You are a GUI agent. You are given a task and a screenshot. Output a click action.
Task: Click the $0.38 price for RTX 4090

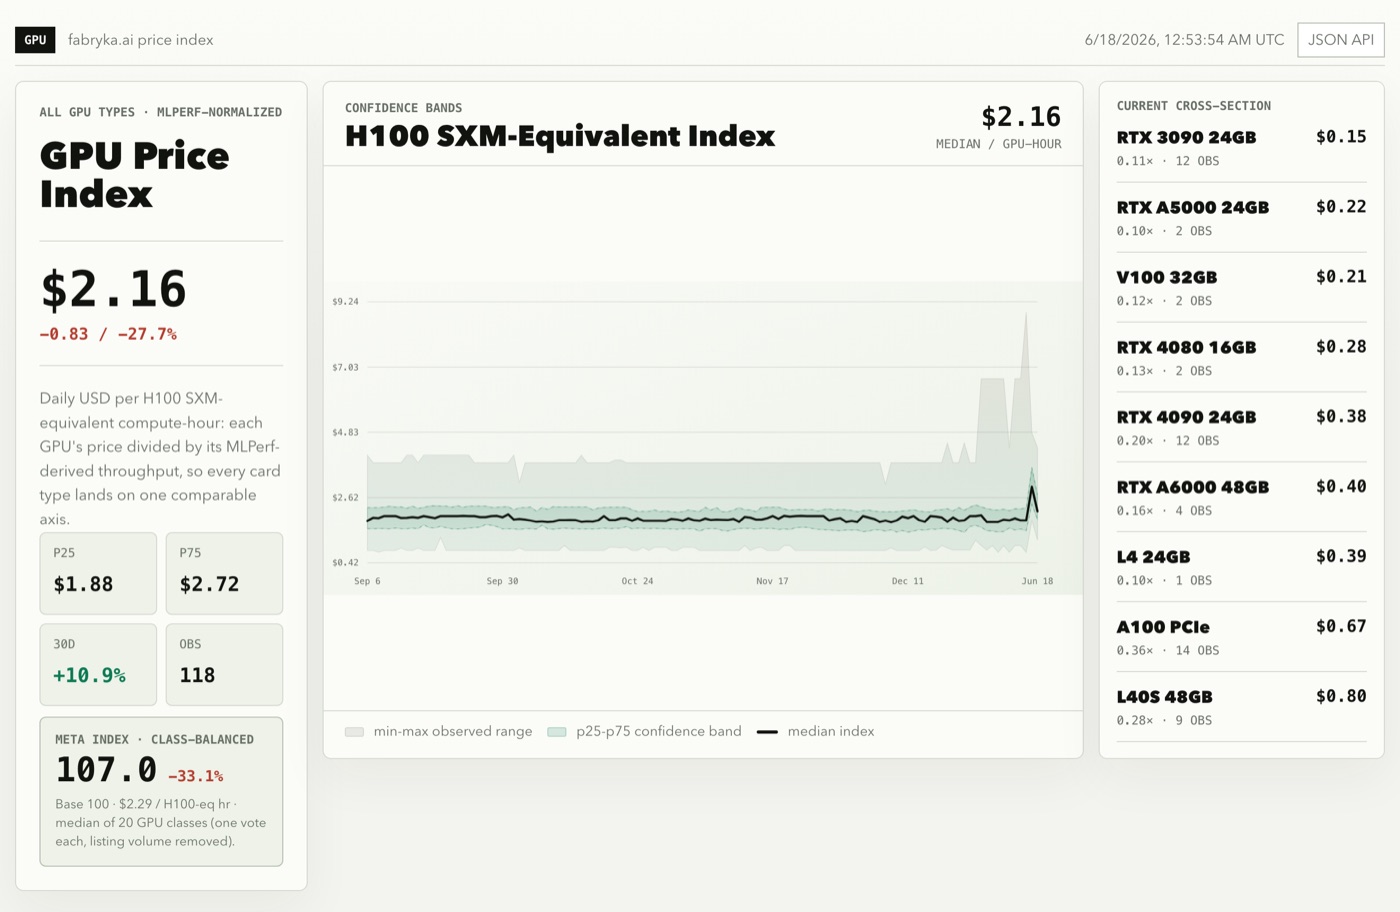pos(1341,417)
